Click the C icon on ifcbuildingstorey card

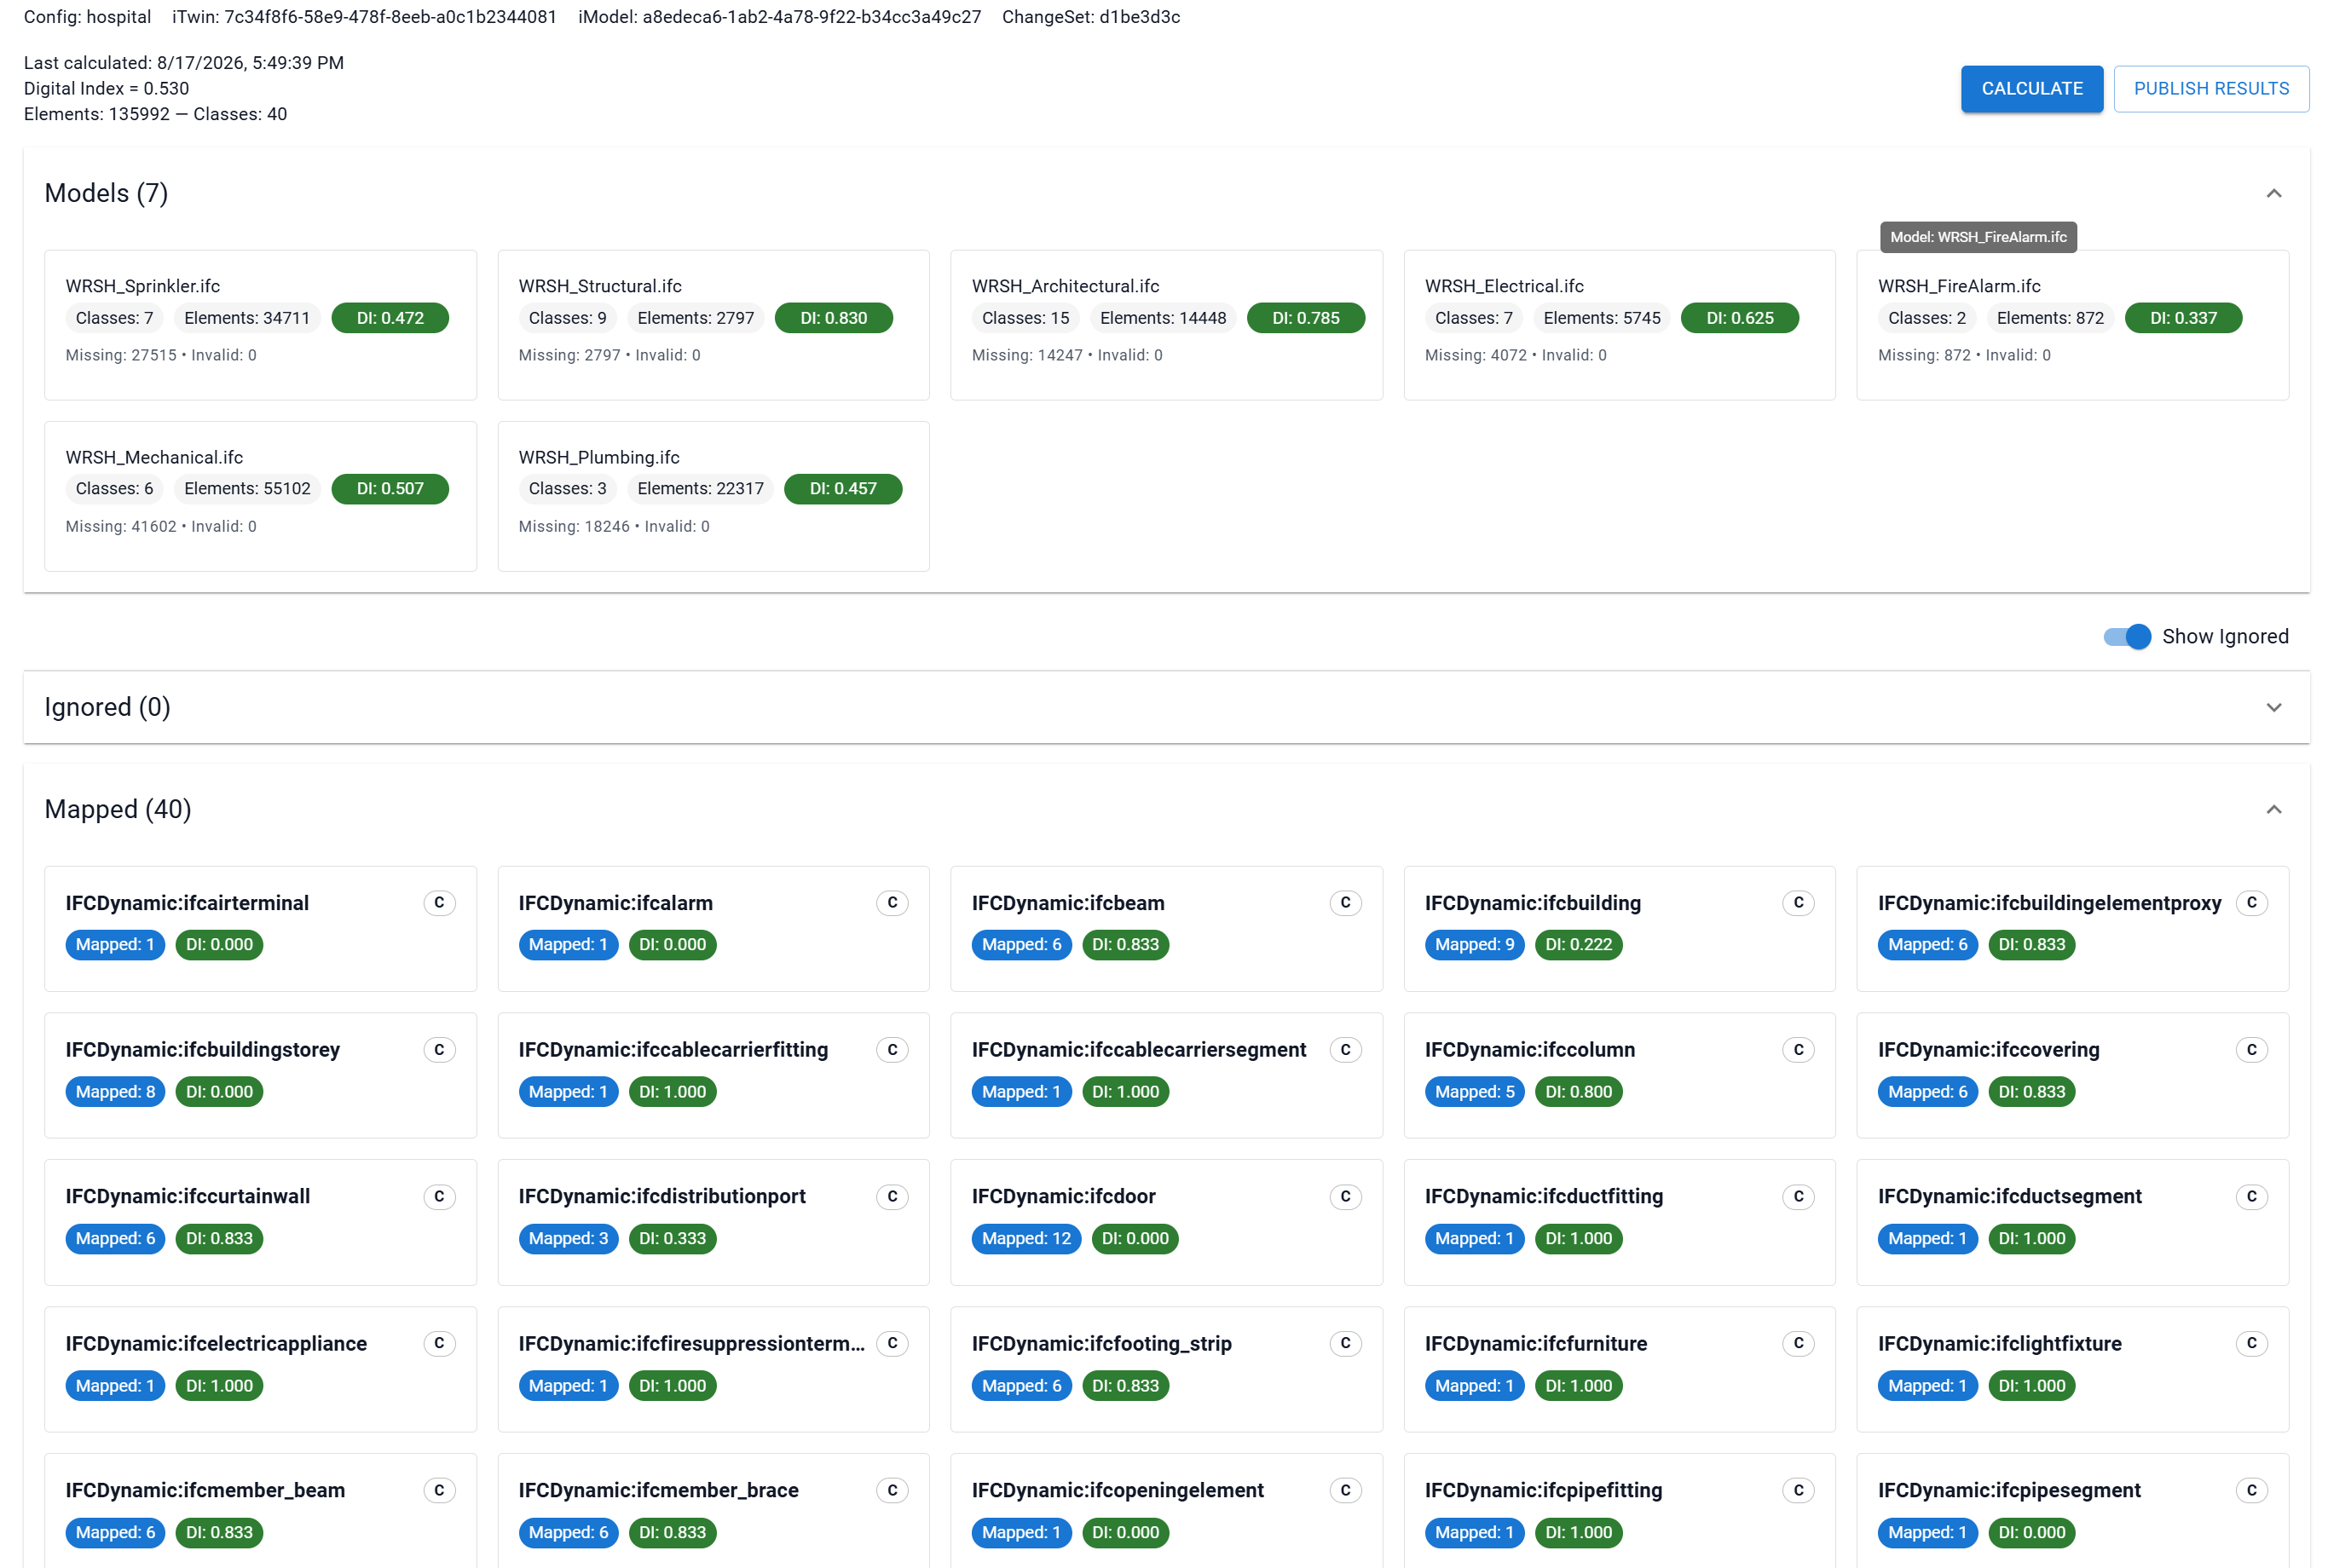(x=439, y=1049)
